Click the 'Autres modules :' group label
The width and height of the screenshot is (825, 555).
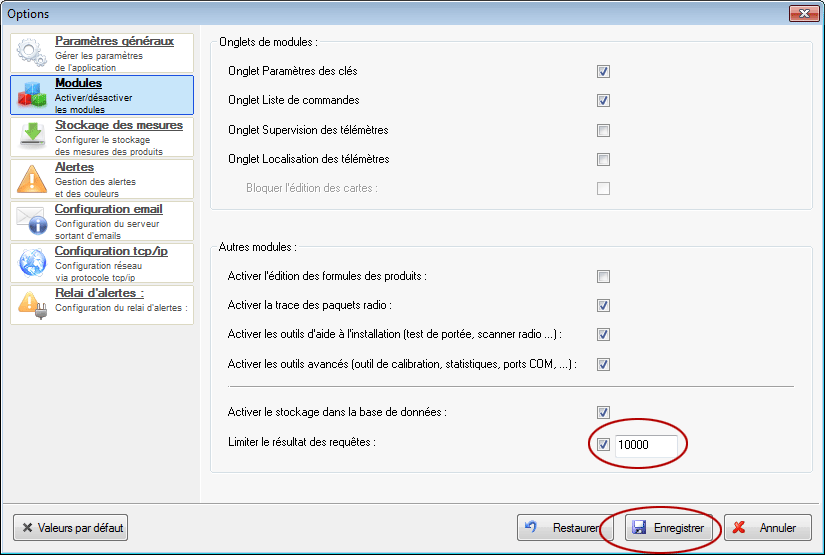(x=258, y=247)
